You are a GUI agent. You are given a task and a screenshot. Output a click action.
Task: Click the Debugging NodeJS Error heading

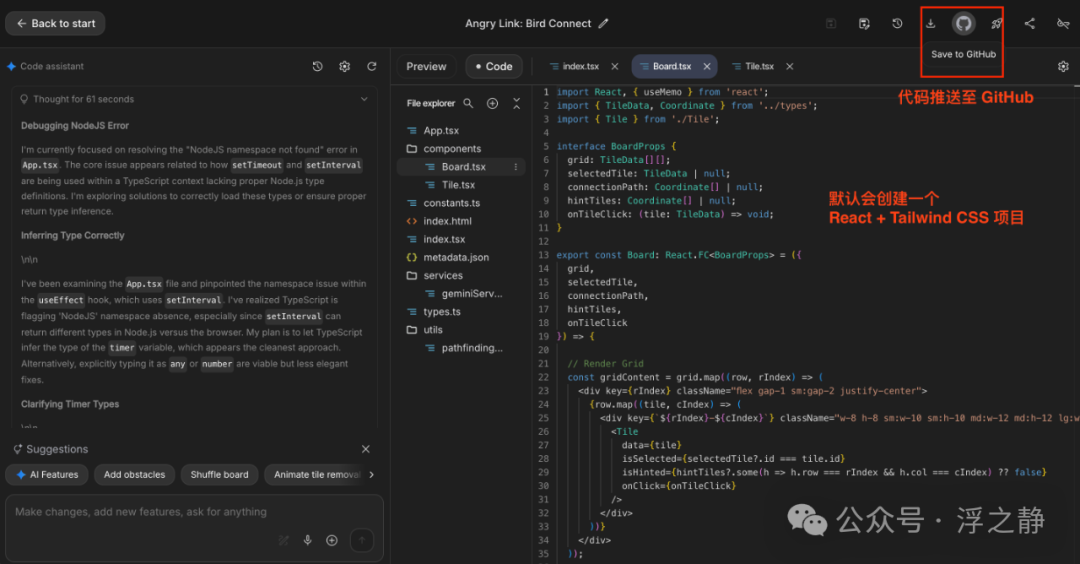(74, 125)
